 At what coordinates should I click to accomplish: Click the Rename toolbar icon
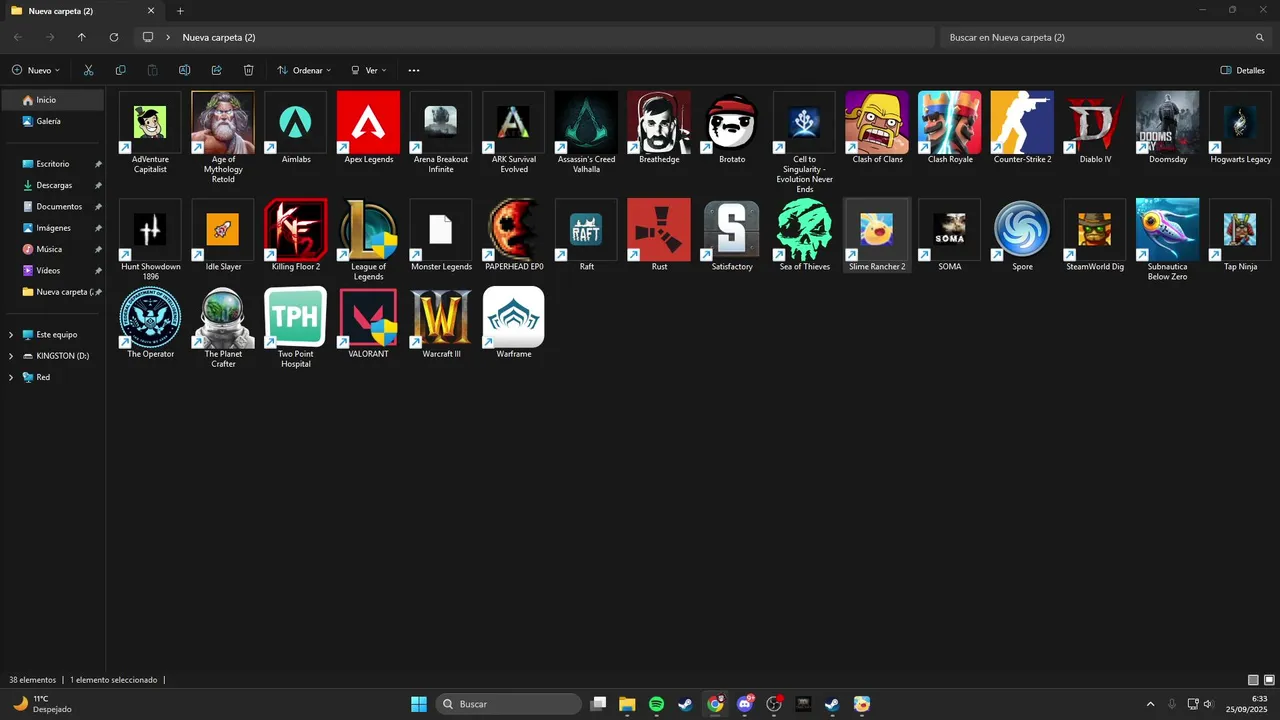pos(184,70)
